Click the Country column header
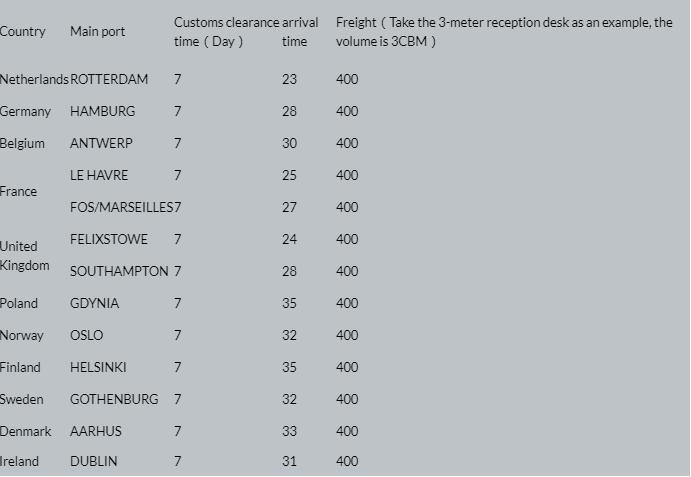Screen dimensions: 691x477 (22, 32)
